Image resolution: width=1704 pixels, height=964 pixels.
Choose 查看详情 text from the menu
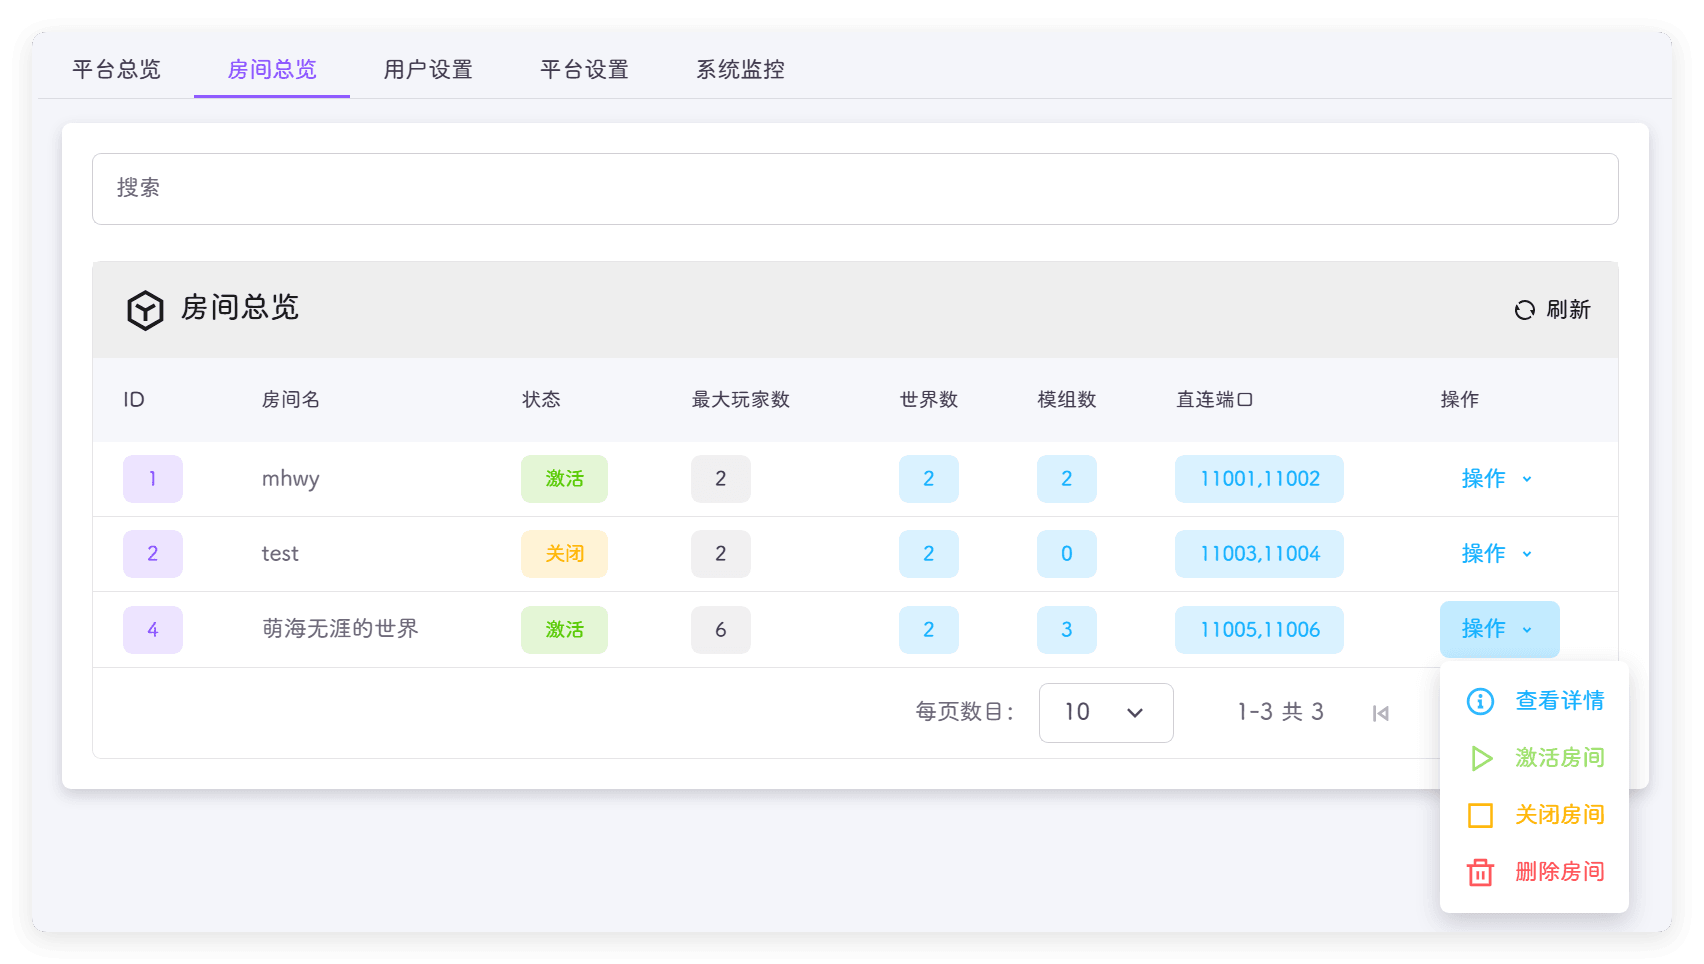point(1559,701)
